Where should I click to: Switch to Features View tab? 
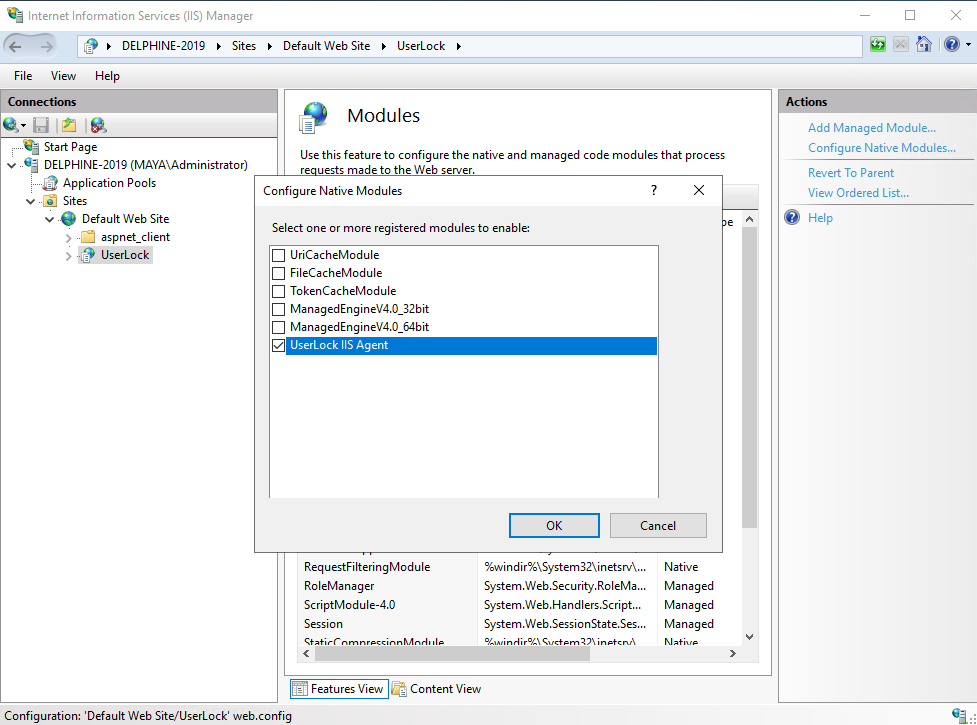click(340, 689)
